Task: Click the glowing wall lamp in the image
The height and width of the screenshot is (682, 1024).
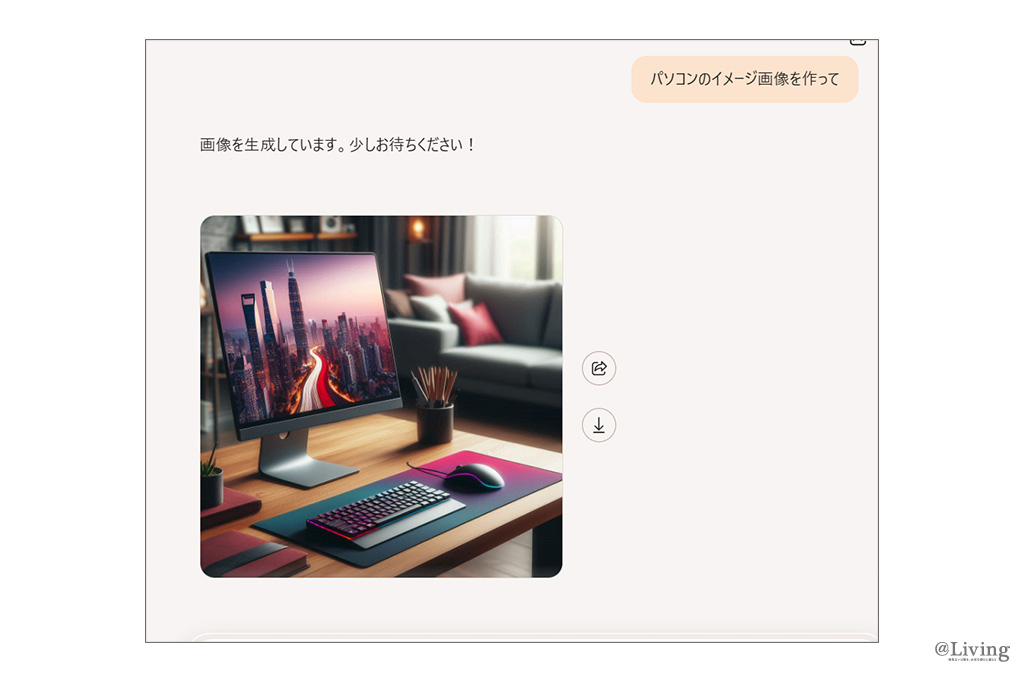Action: tap(417, 228)
